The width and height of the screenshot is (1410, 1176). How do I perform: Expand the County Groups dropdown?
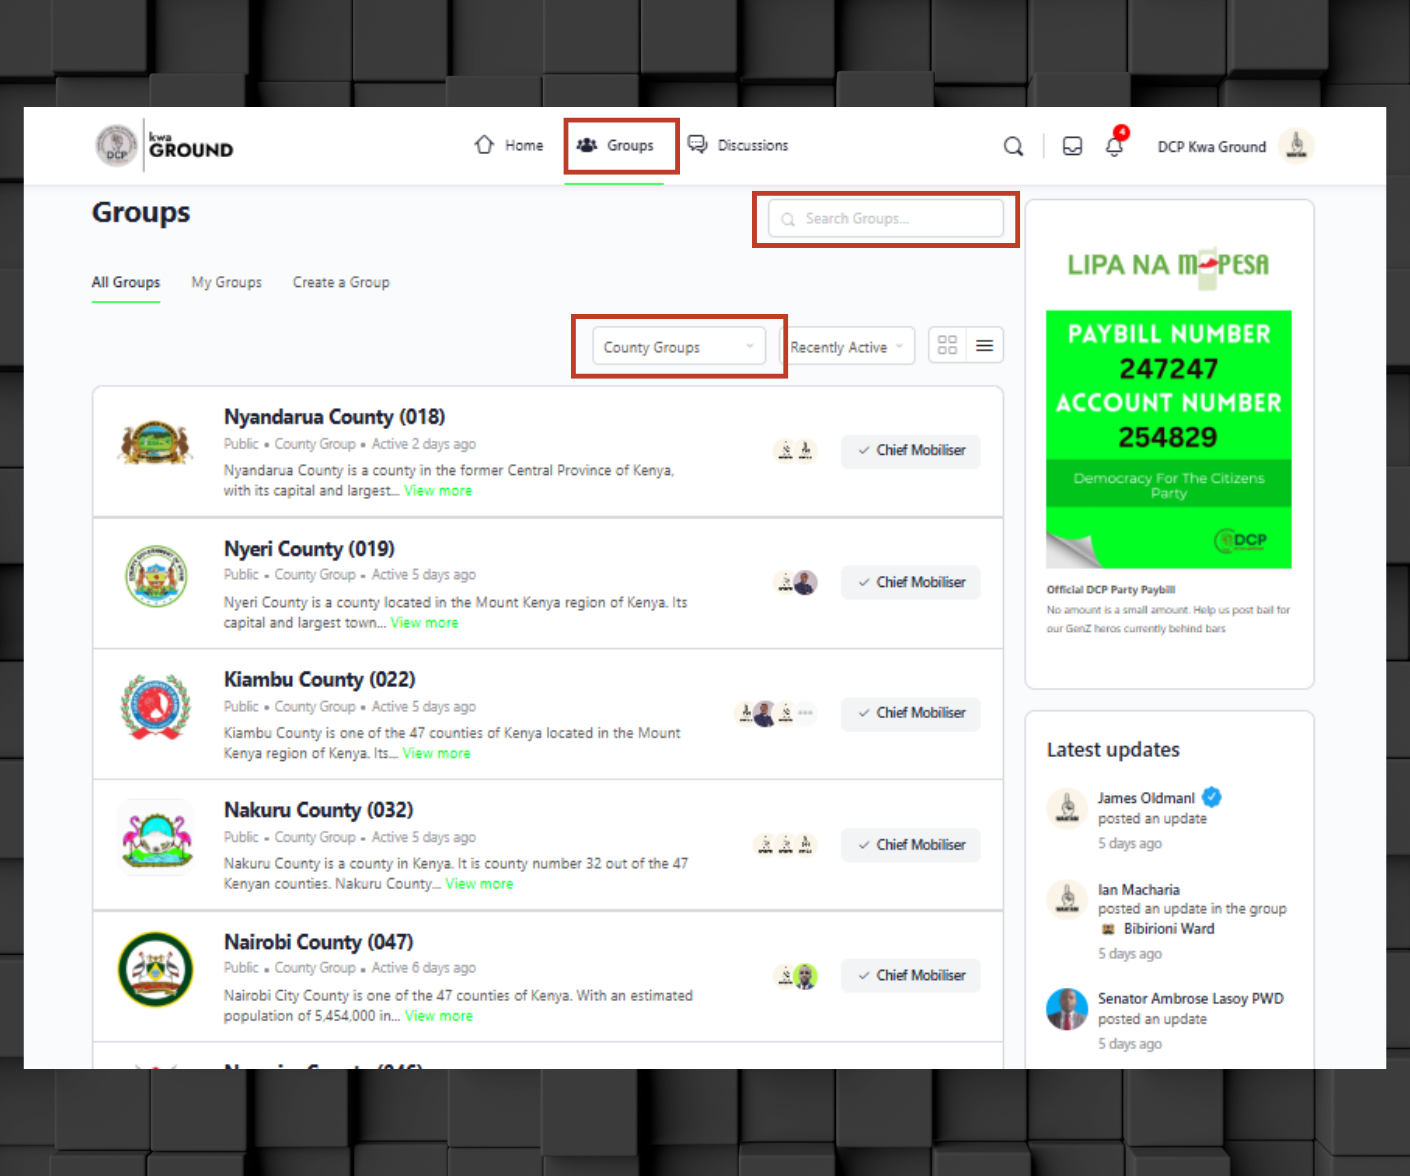(679, 347)
